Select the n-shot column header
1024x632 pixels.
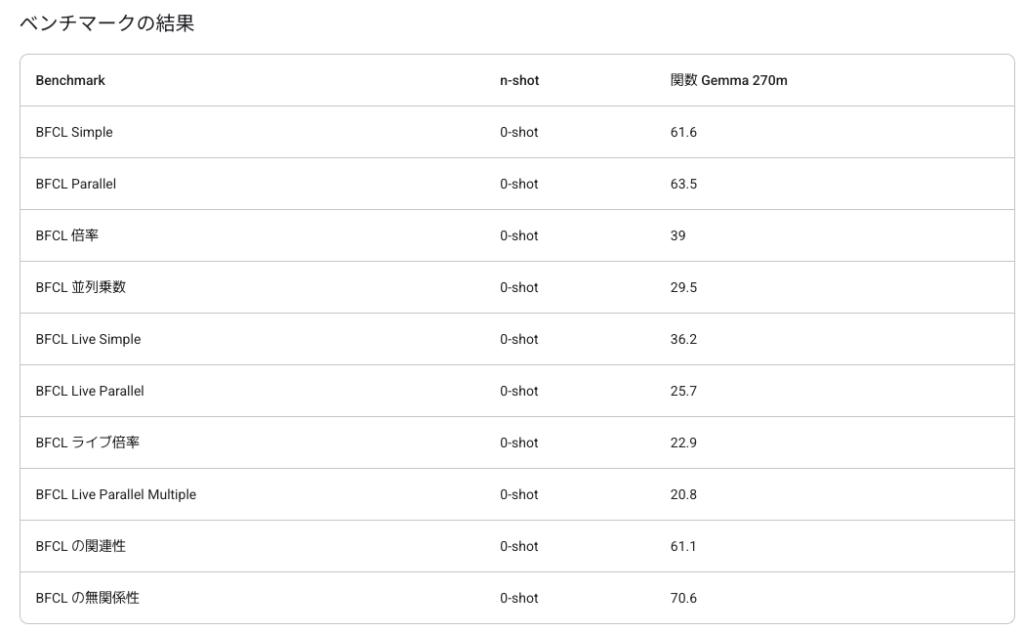[x=519, y=81]
